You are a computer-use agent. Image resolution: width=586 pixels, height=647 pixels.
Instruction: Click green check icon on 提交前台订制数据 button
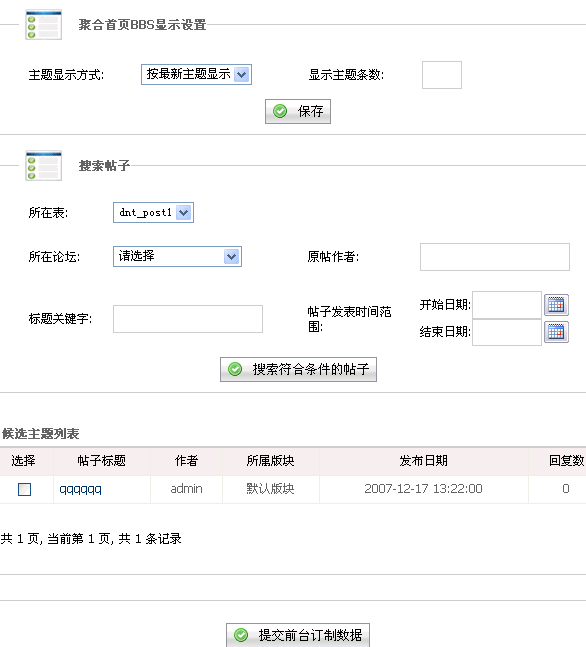click(x=241, y=635)
